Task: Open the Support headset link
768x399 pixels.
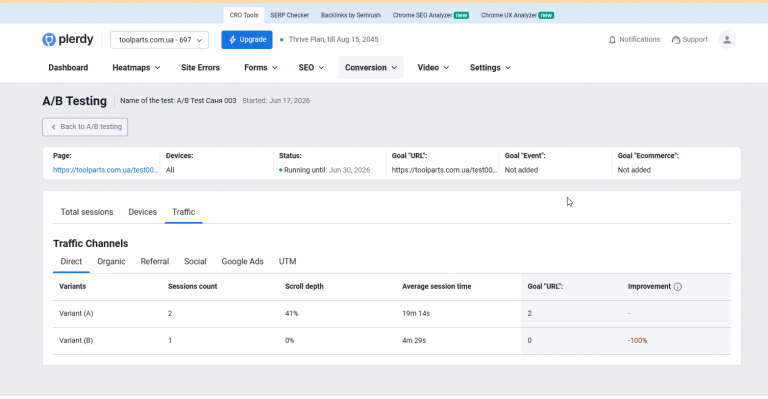Action: (x=690, y=40)
